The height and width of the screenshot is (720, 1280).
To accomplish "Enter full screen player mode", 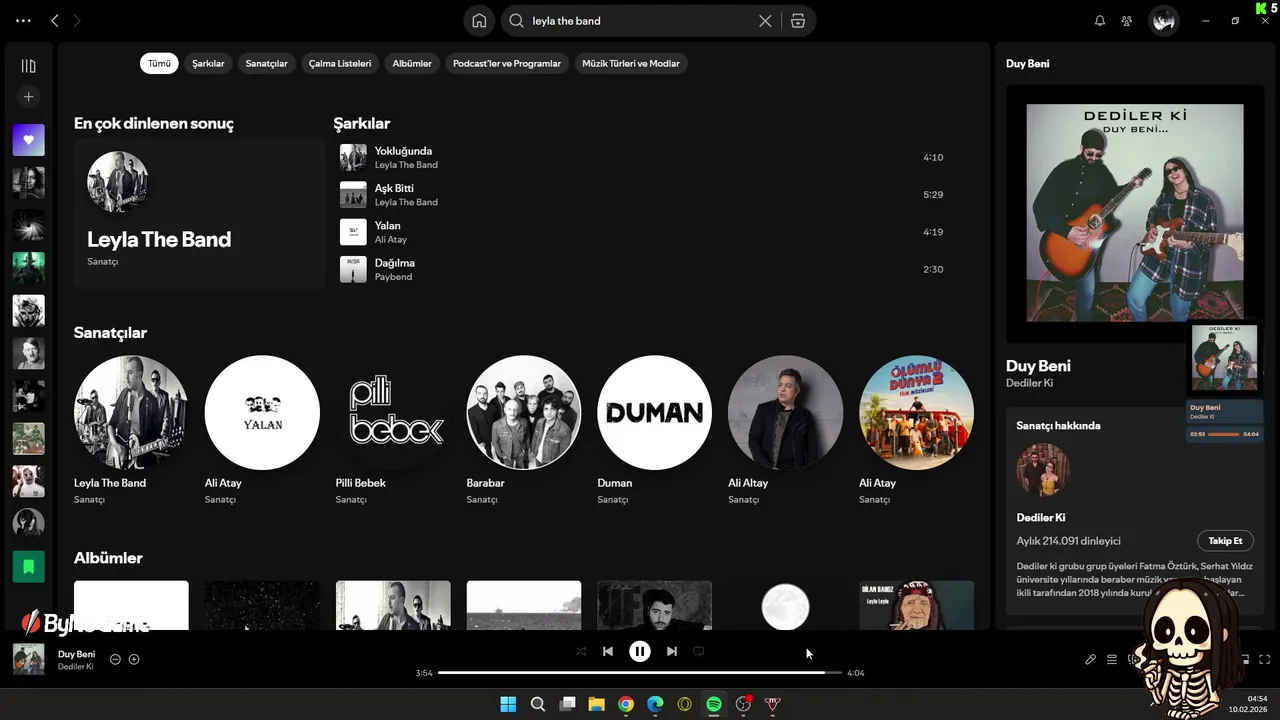I will [x=1265, y=659].
